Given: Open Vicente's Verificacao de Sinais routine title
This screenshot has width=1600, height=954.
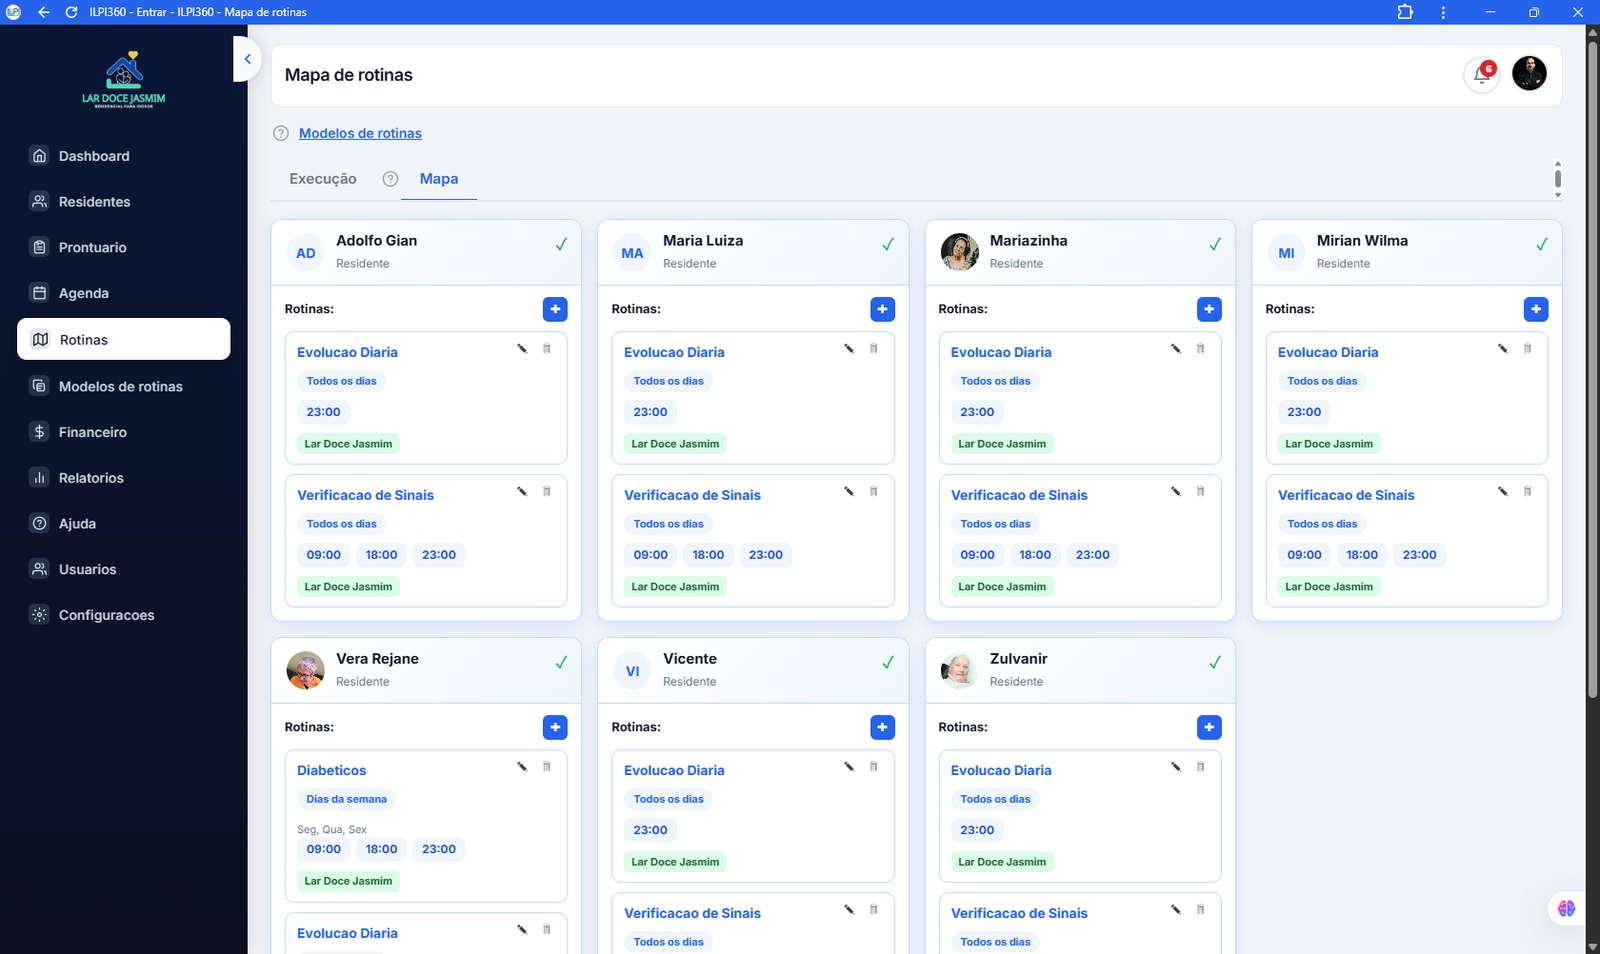Looking at the screenshot, I should tap(692, 914).
